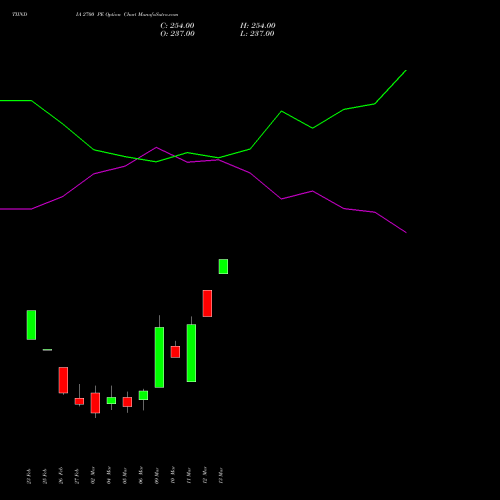Click the open value O: 237.00
This screenshot has width=500, height=500.
pyautogui.click(x=177, y=34)
